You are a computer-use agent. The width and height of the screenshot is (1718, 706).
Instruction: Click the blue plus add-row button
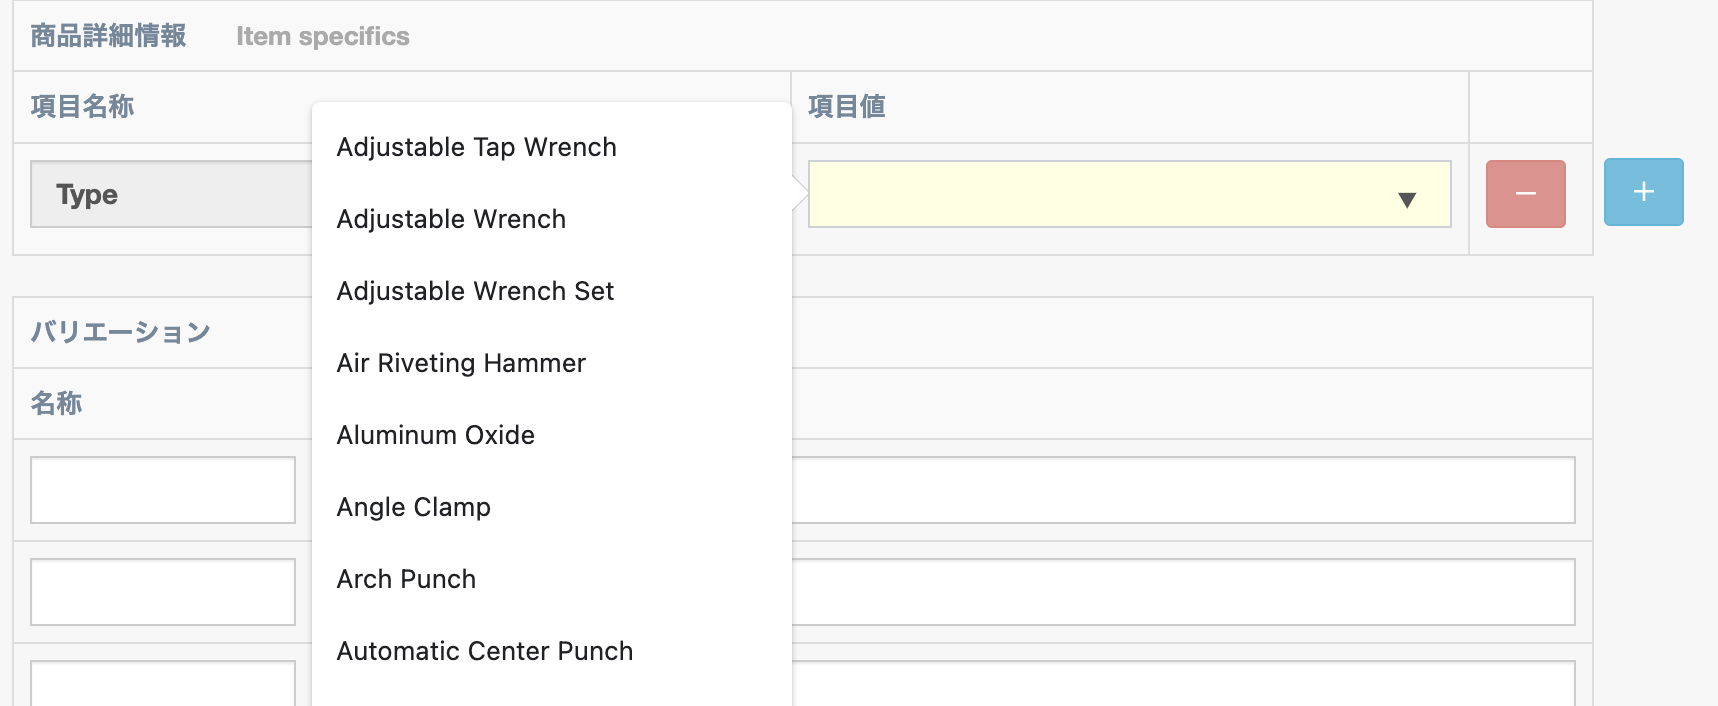point(1643,192)
